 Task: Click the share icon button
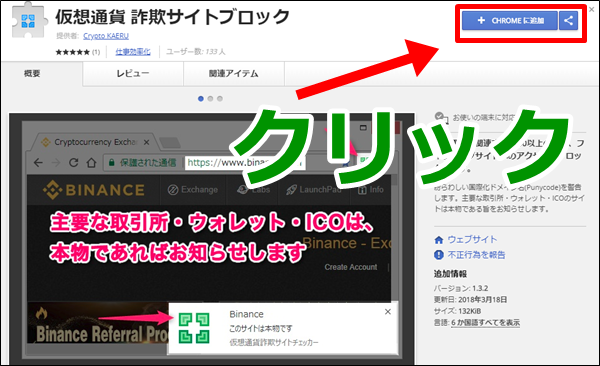coord(568,21)
